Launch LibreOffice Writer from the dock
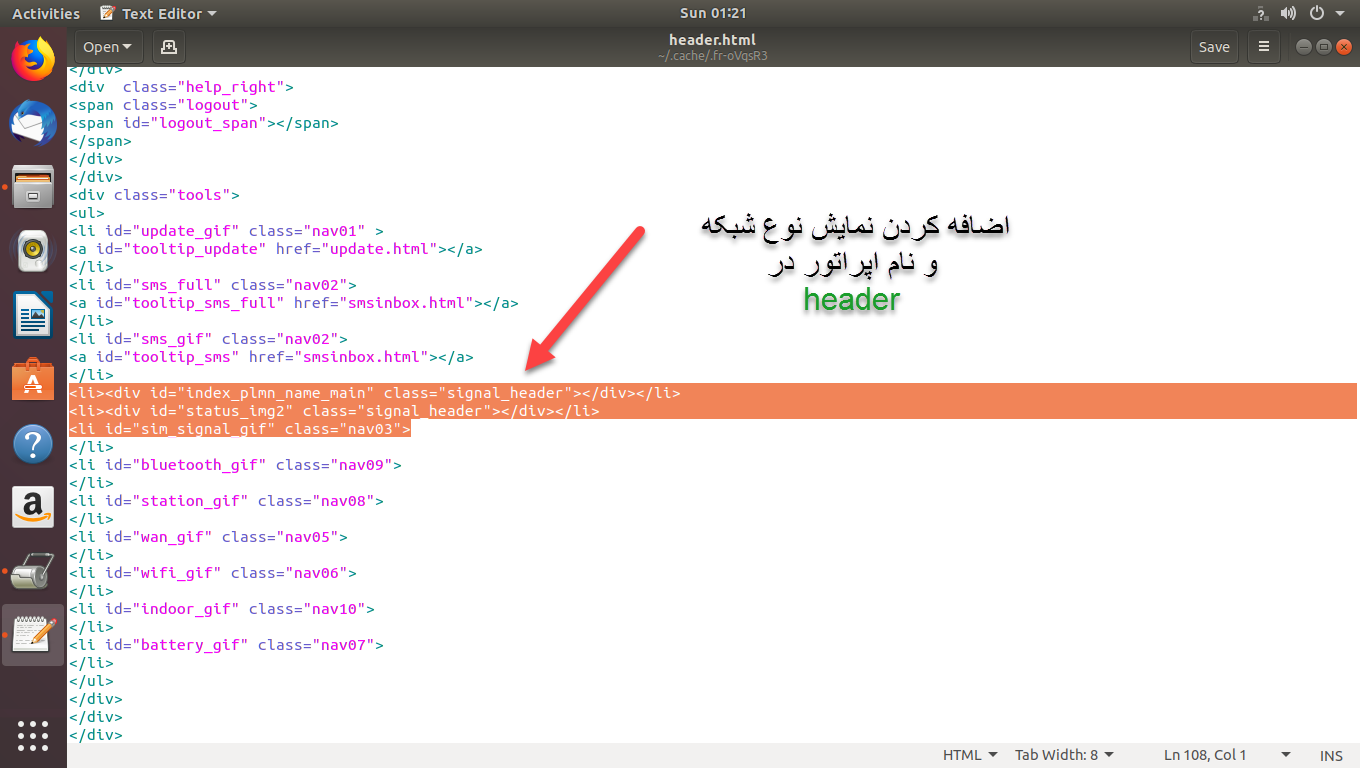 [33, 316]
